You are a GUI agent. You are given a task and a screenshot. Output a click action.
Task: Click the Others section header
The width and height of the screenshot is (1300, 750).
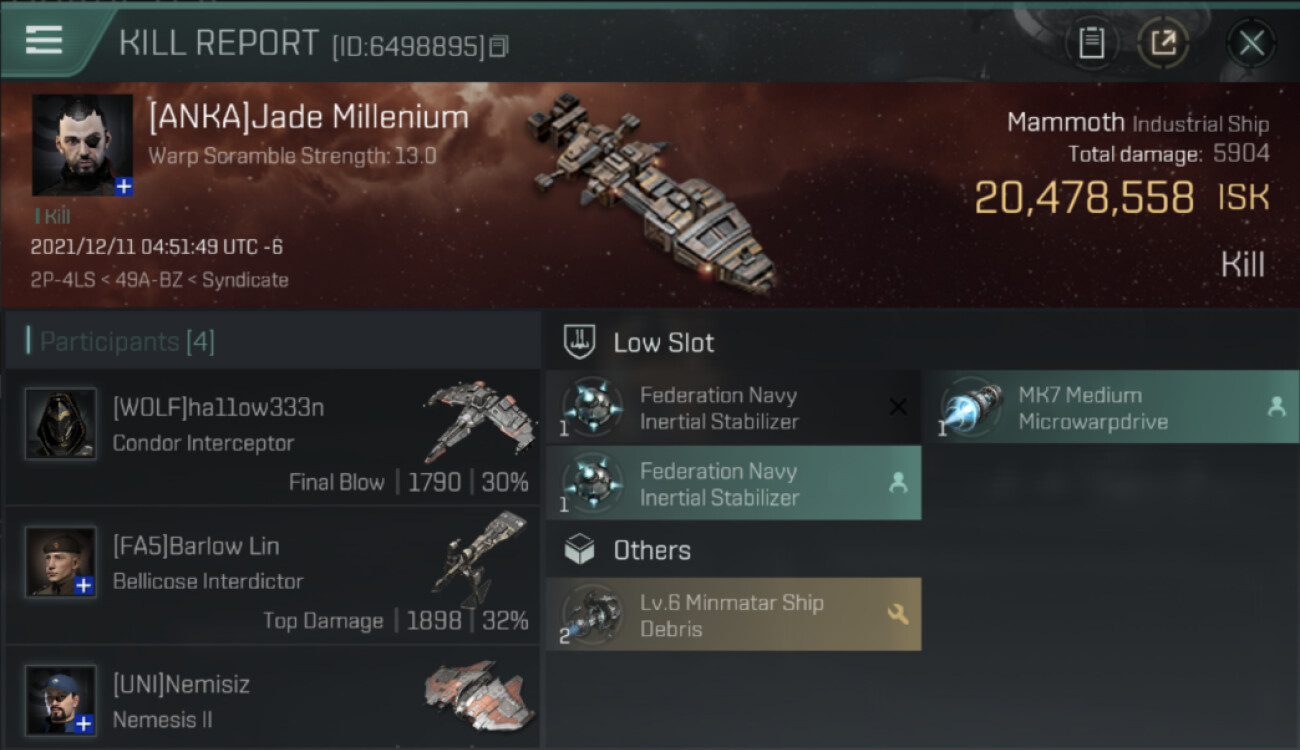(x=651, y=550)
